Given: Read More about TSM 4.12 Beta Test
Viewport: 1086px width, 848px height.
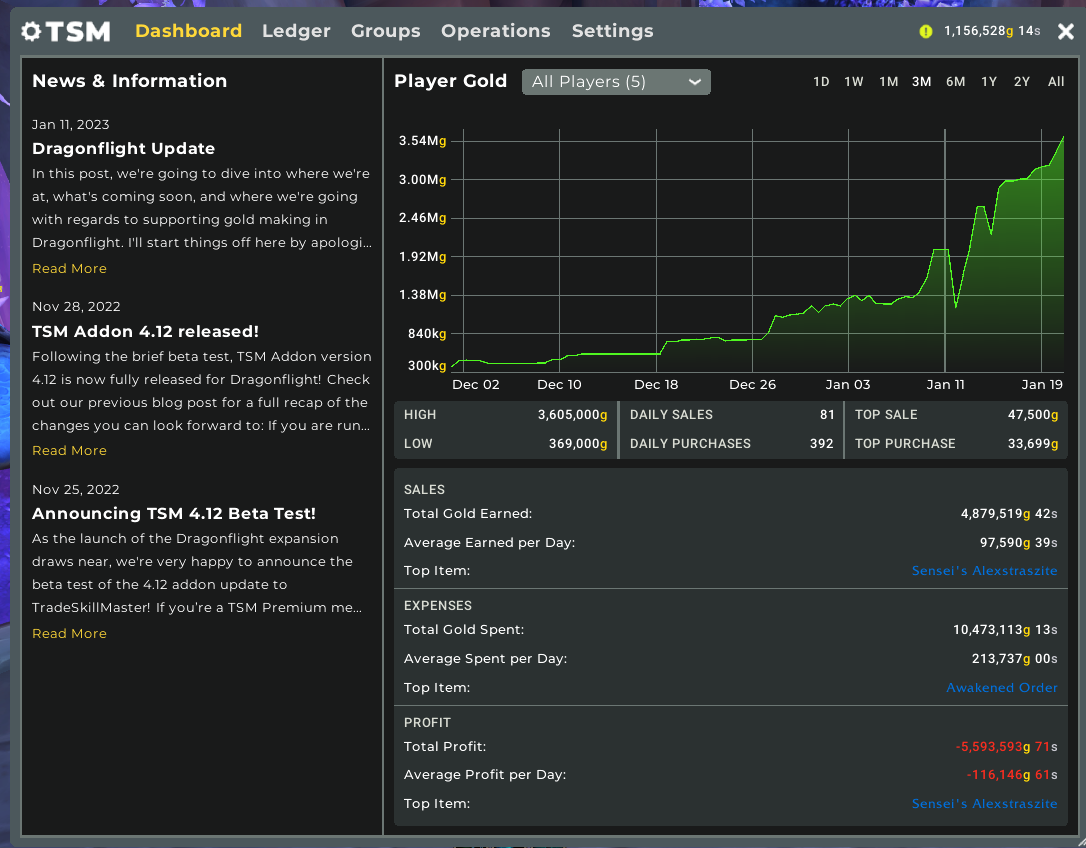Looking at the screenshot, I should point(69,634).
